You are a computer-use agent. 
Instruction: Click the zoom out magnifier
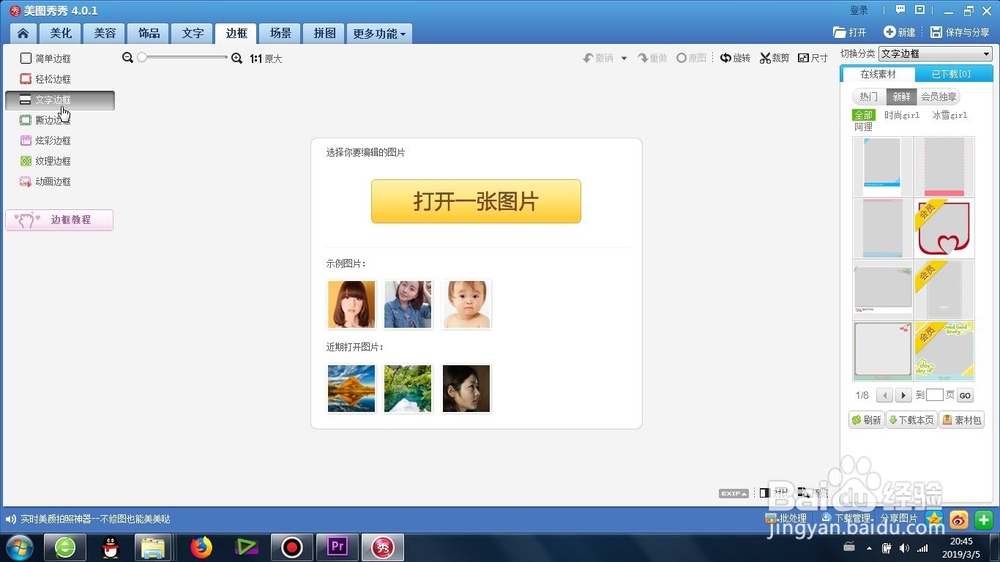(128, 58)
